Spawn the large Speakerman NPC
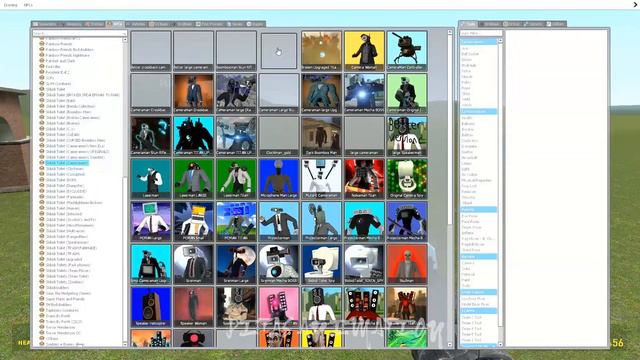The width and height of the screenshot is (640, 360). tap(407, 136)
